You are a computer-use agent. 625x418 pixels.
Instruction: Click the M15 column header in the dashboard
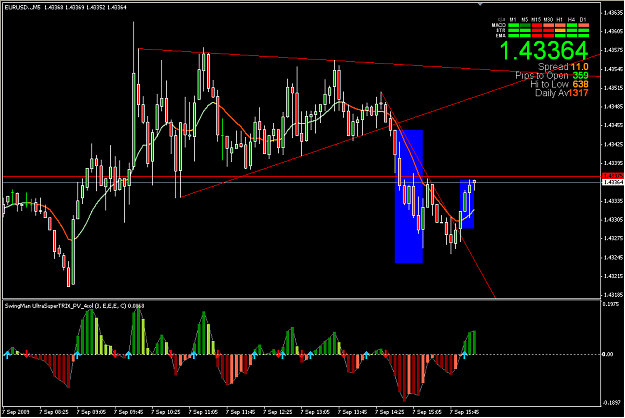[537, 20]
